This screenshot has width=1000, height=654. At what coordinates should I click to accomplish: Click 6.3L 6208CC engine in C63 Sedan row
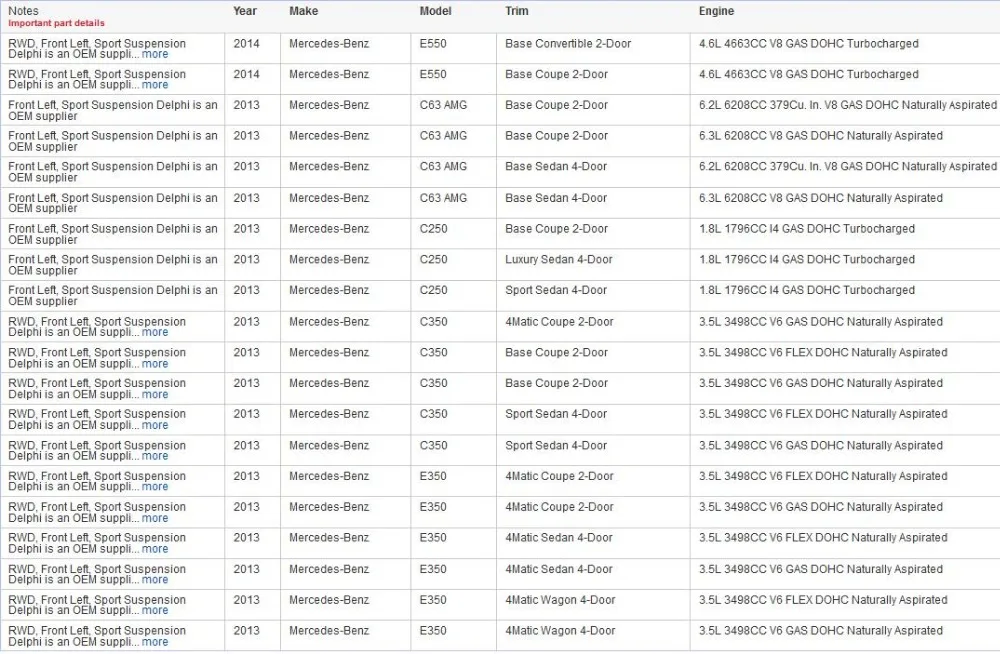[821, 198]
